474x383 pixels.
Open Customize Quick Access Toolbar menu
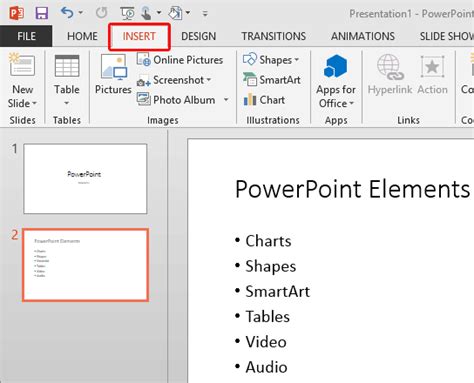point(205,14)
